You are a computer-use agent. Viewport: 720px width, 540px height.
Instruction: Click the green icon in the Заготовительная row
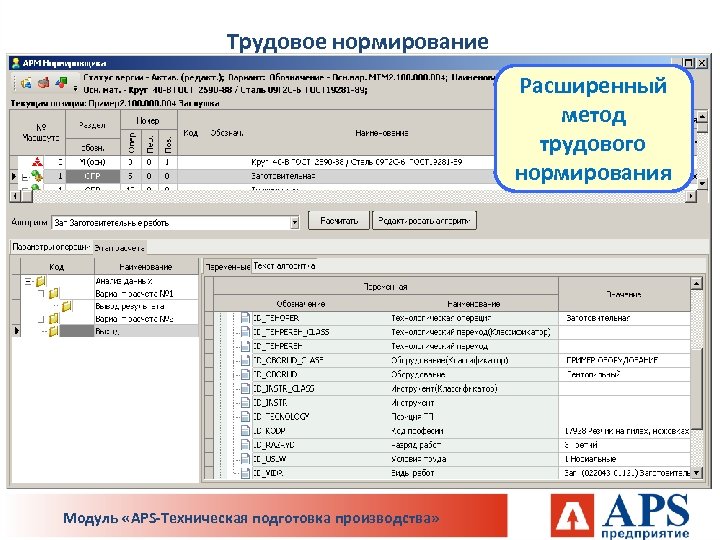pyautogui.click(x=37, y=176)
